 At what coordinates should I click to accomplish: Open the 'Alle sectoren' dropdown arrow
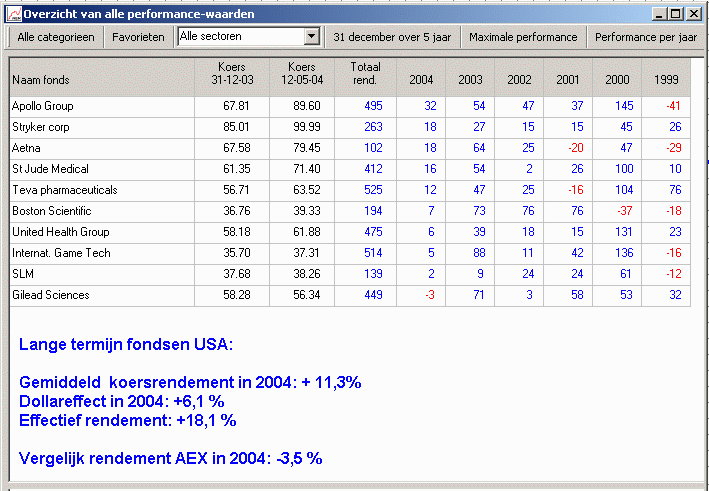click(x=311, y=37)
